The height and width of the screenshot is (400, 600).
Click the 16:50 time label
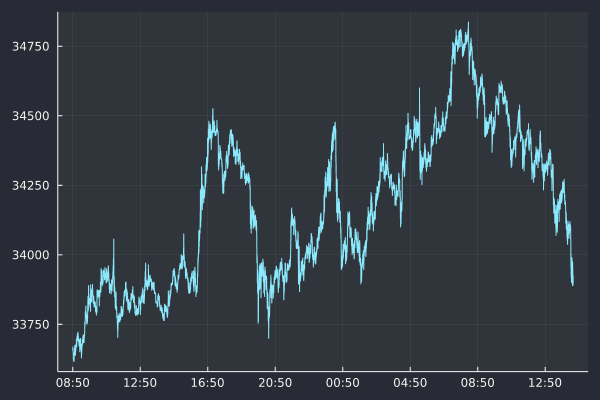pos(208,383)
